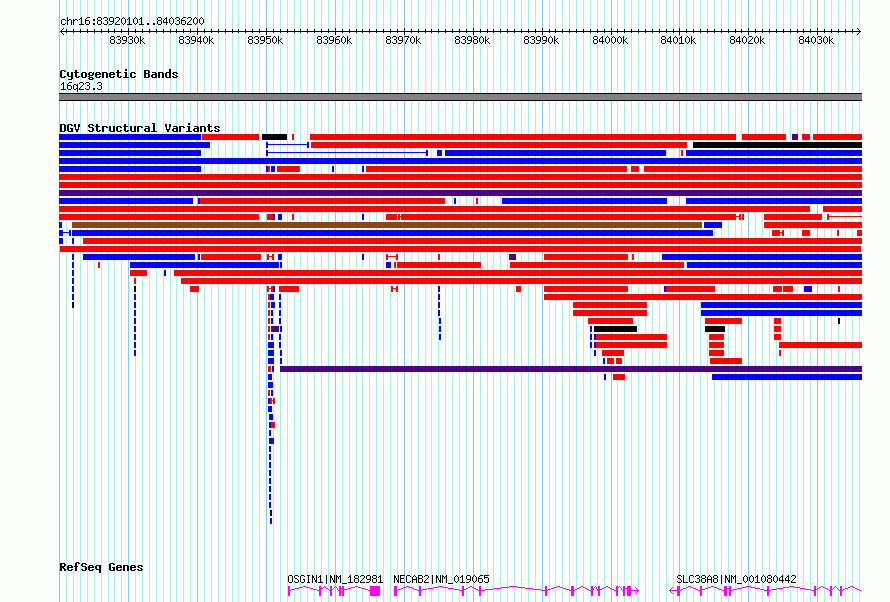Click the 16q23.3 band label
Screen dimensions: 890x602
click(81, 86)
